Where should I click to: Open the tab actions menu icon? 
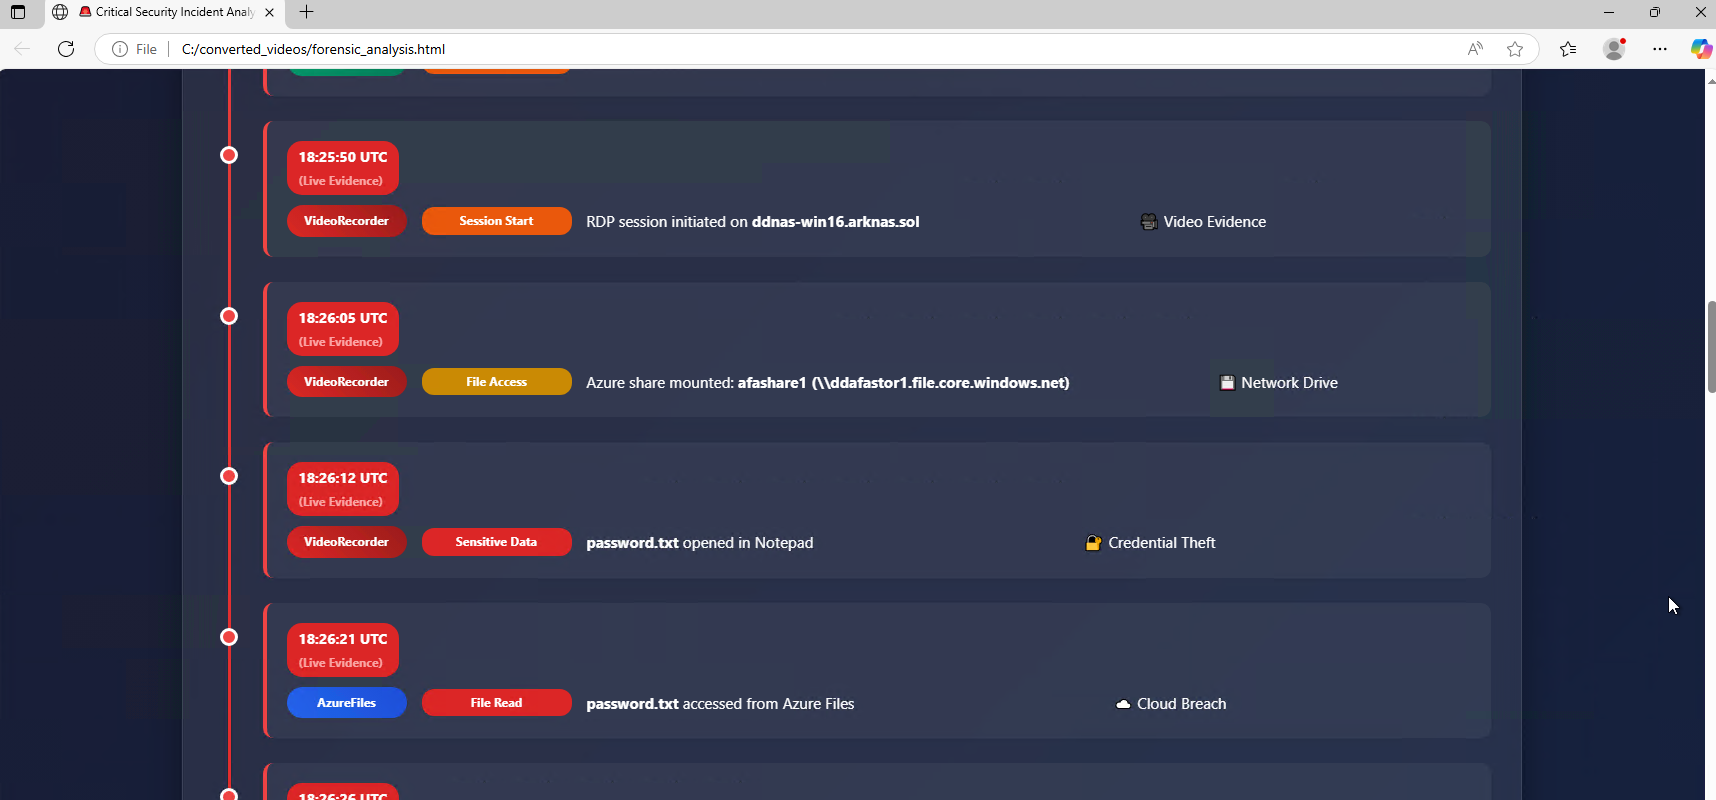coord(18,12)
